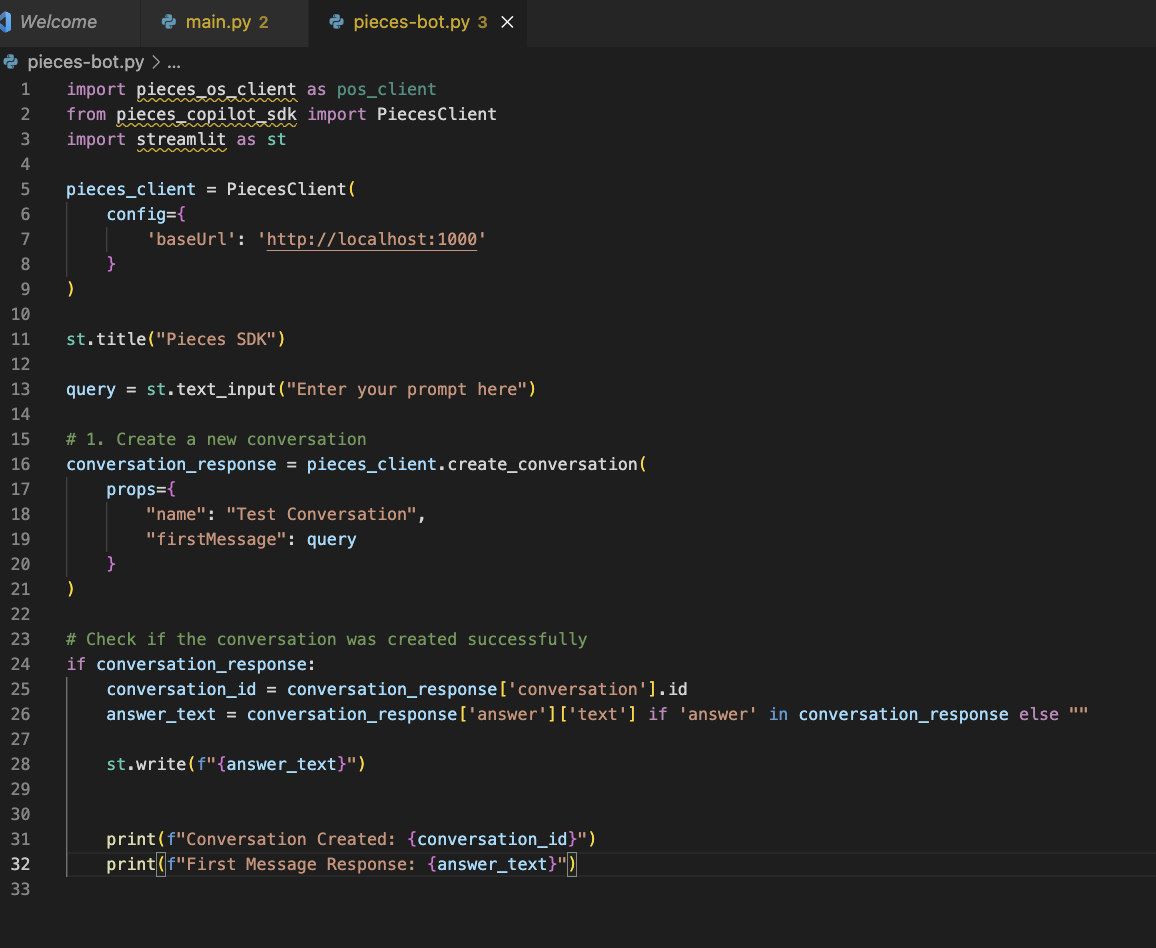
Task: Open the breadcrumb chevron after pieces-bot.py
Action: (156, 62)
